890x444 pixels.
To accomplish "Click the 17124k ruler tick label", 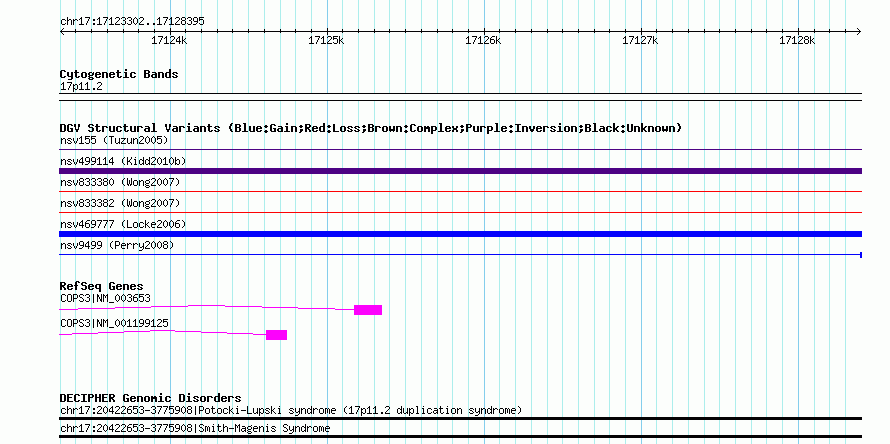I will pos(169,40).
